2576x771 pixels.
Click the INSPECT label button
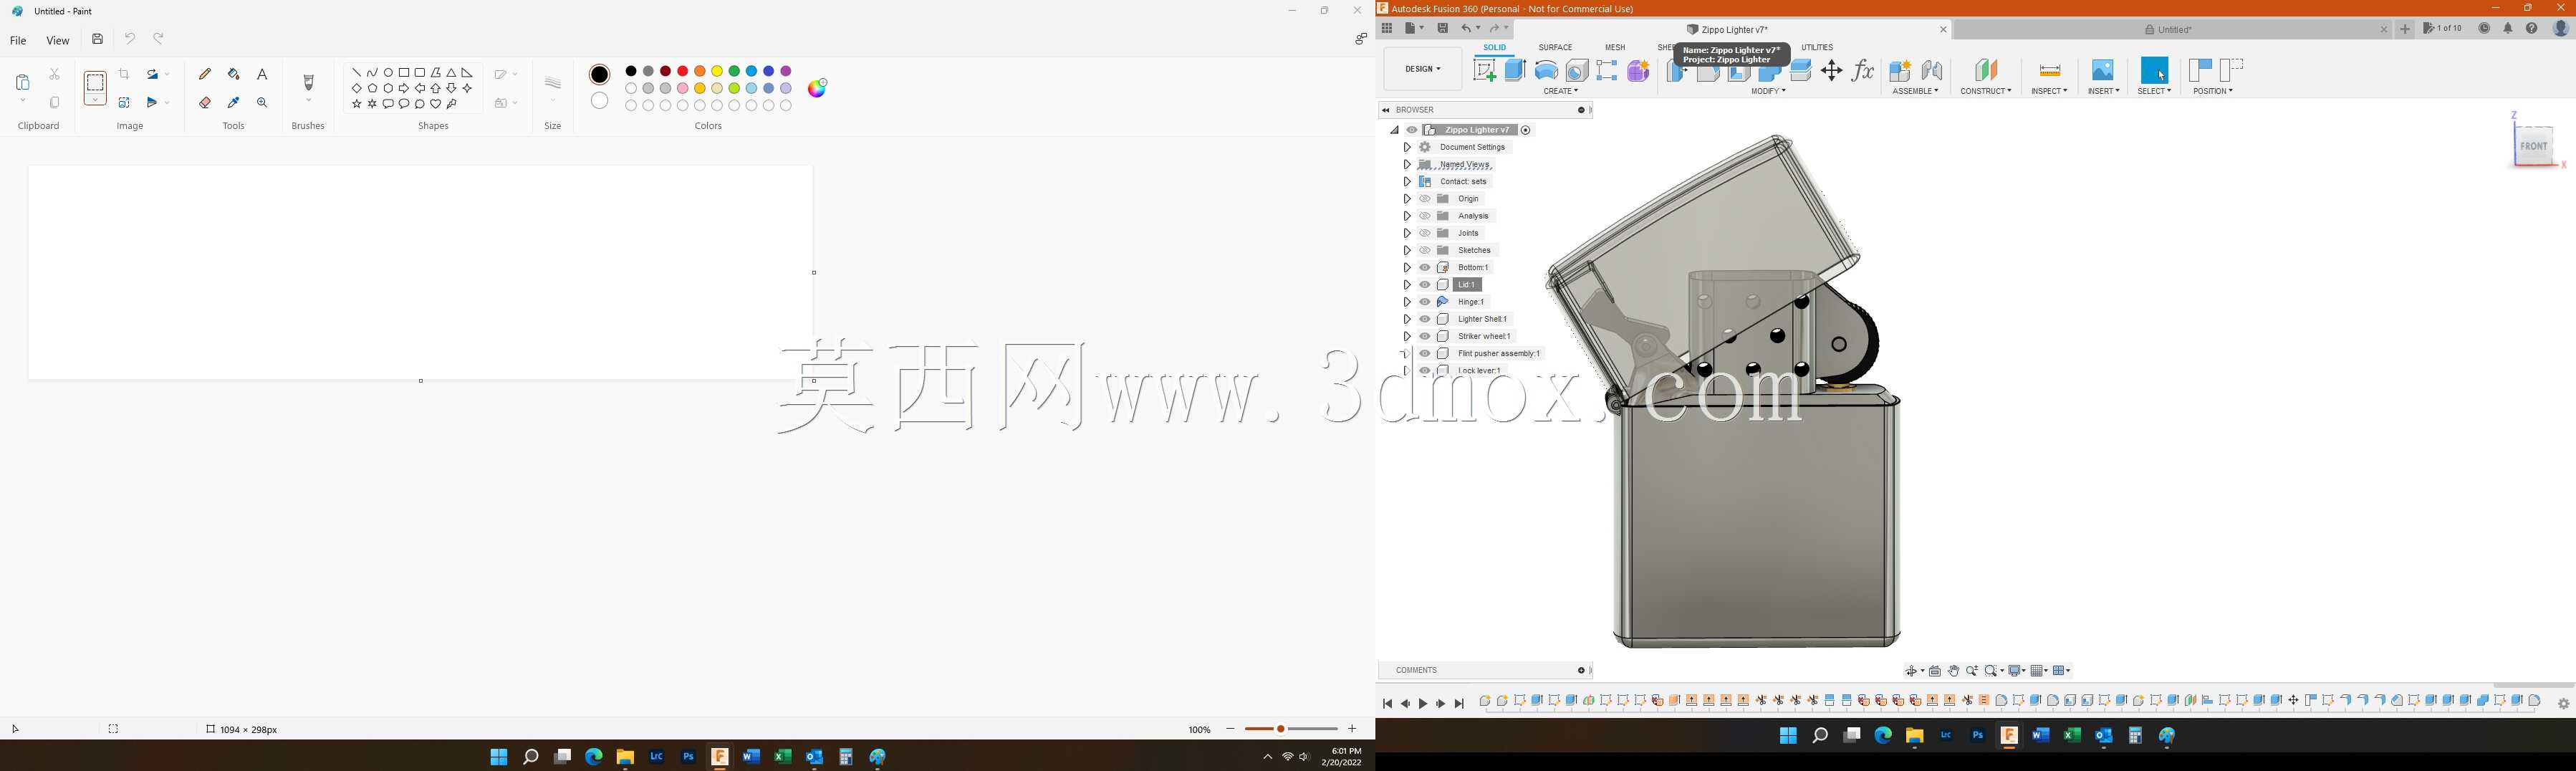pos(2049,91)
